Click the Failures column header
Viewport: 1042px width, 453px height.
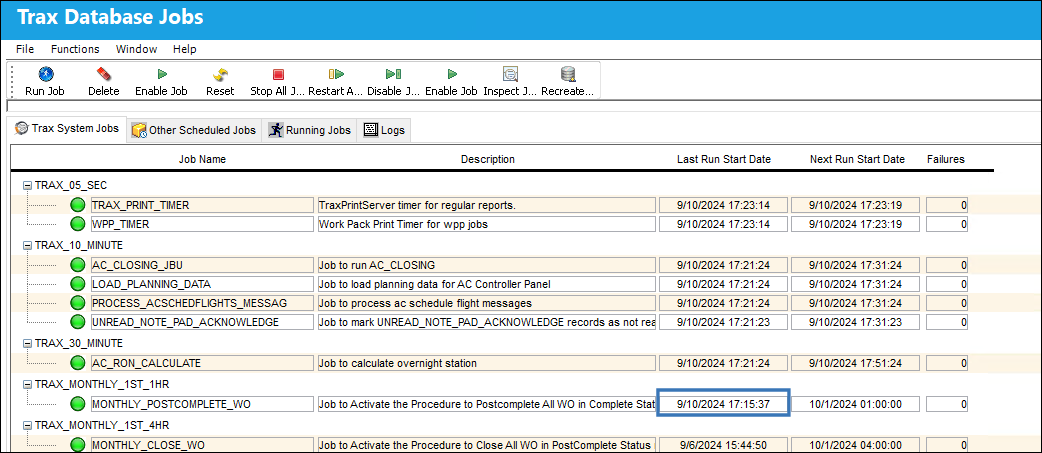946,159
